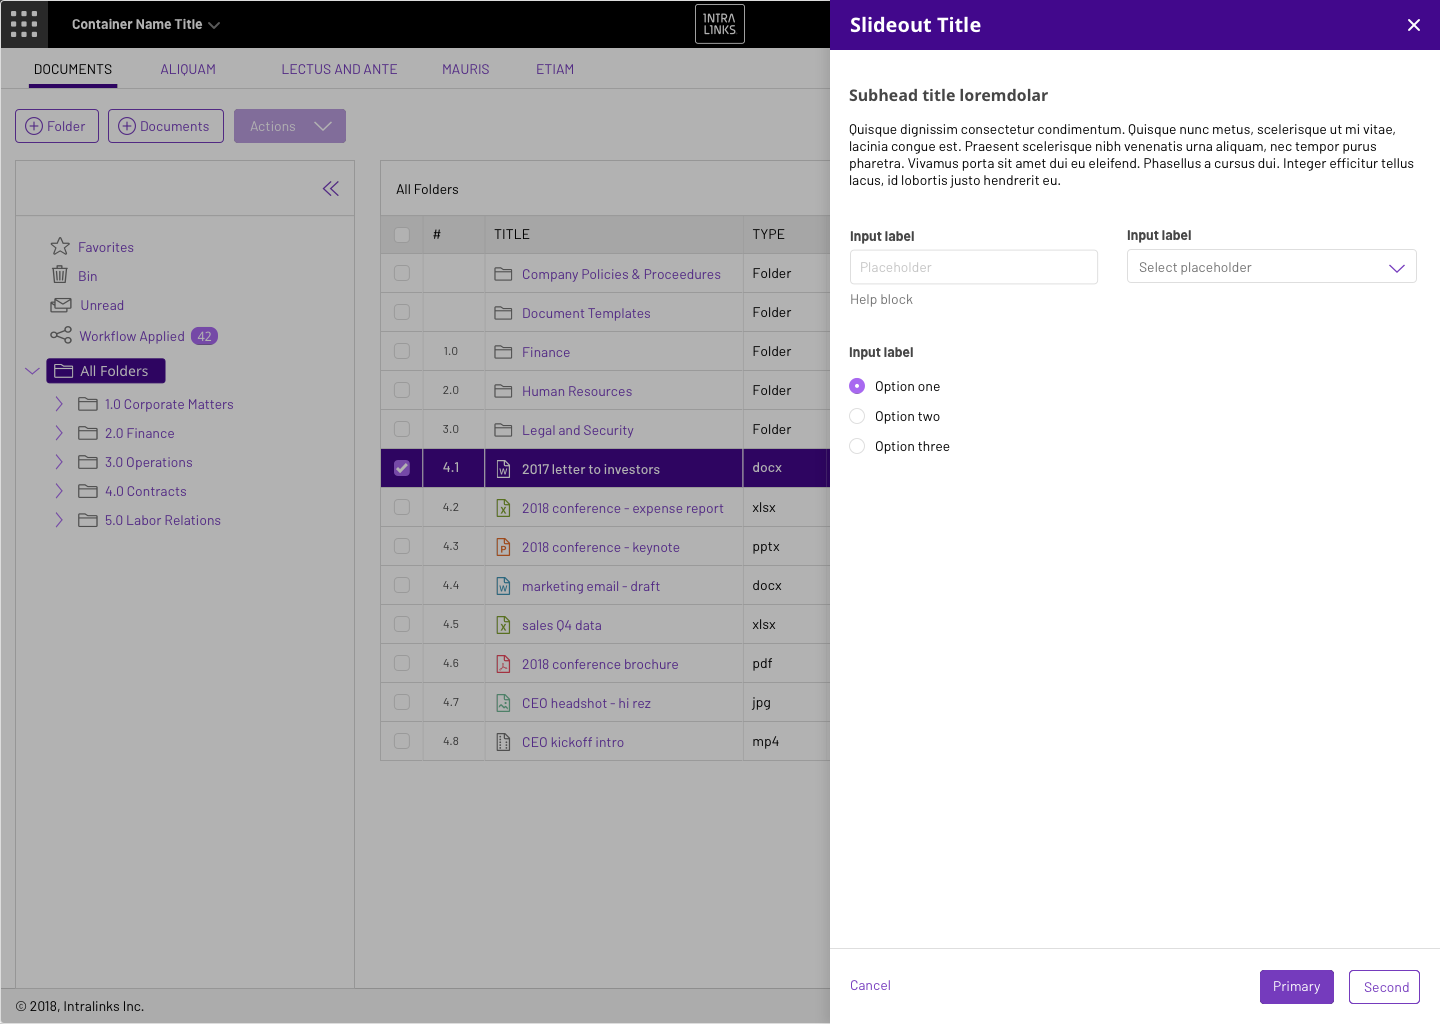Toggle the select-all header checkbox

click(402, 235)
